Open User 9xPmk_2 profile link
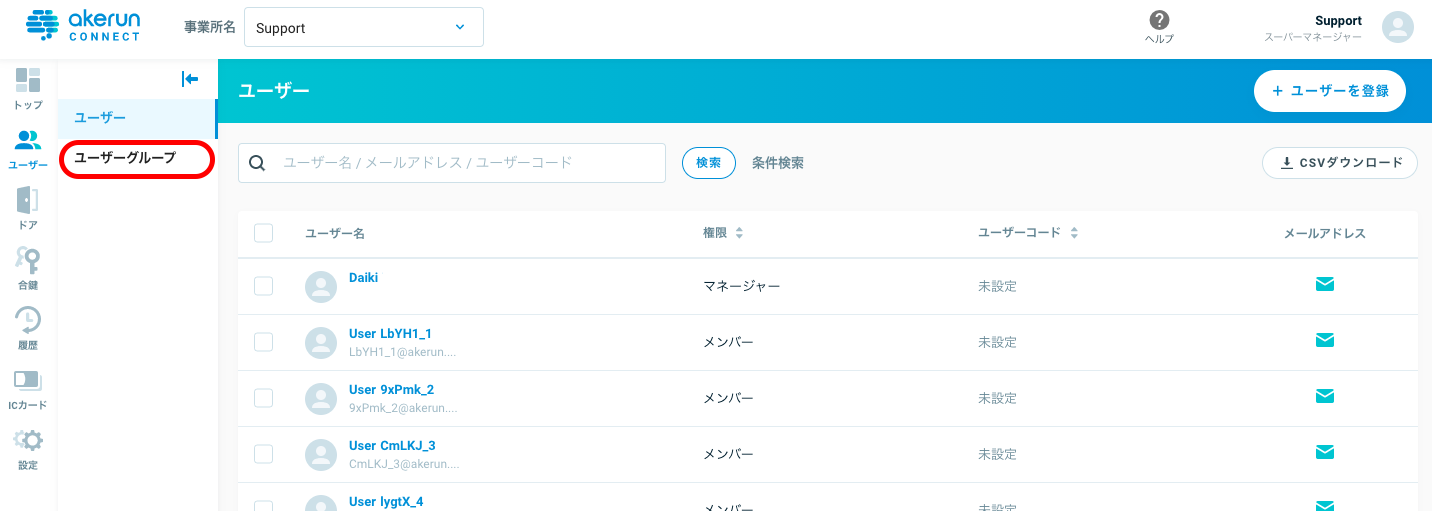This screenshot has height=511, width=1432. tap(392, 389)
